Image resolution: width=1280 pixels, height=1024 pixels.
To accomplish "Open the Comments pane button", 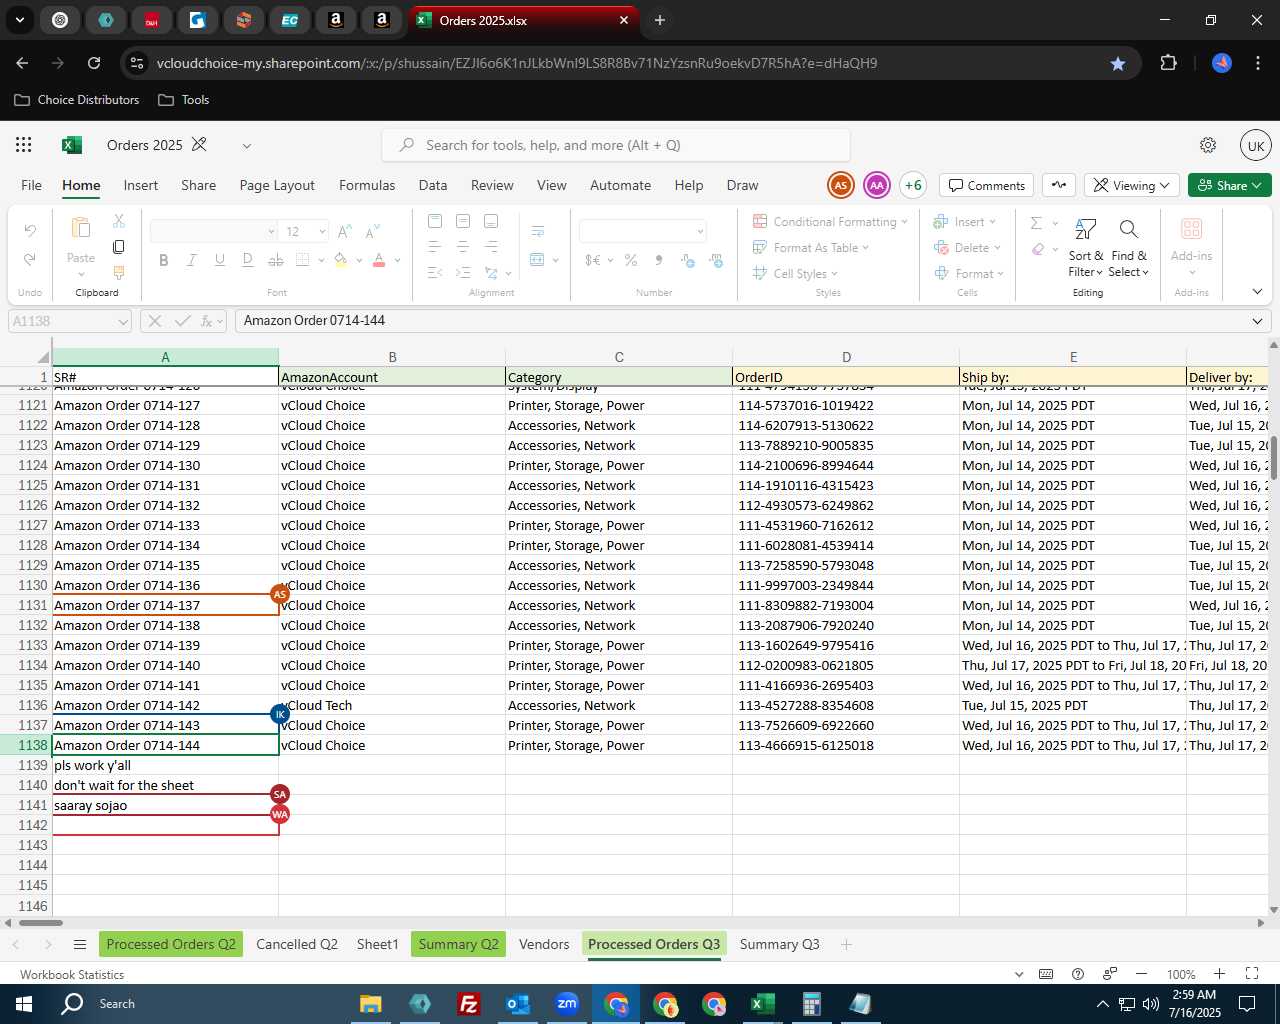I will [987, 185].
